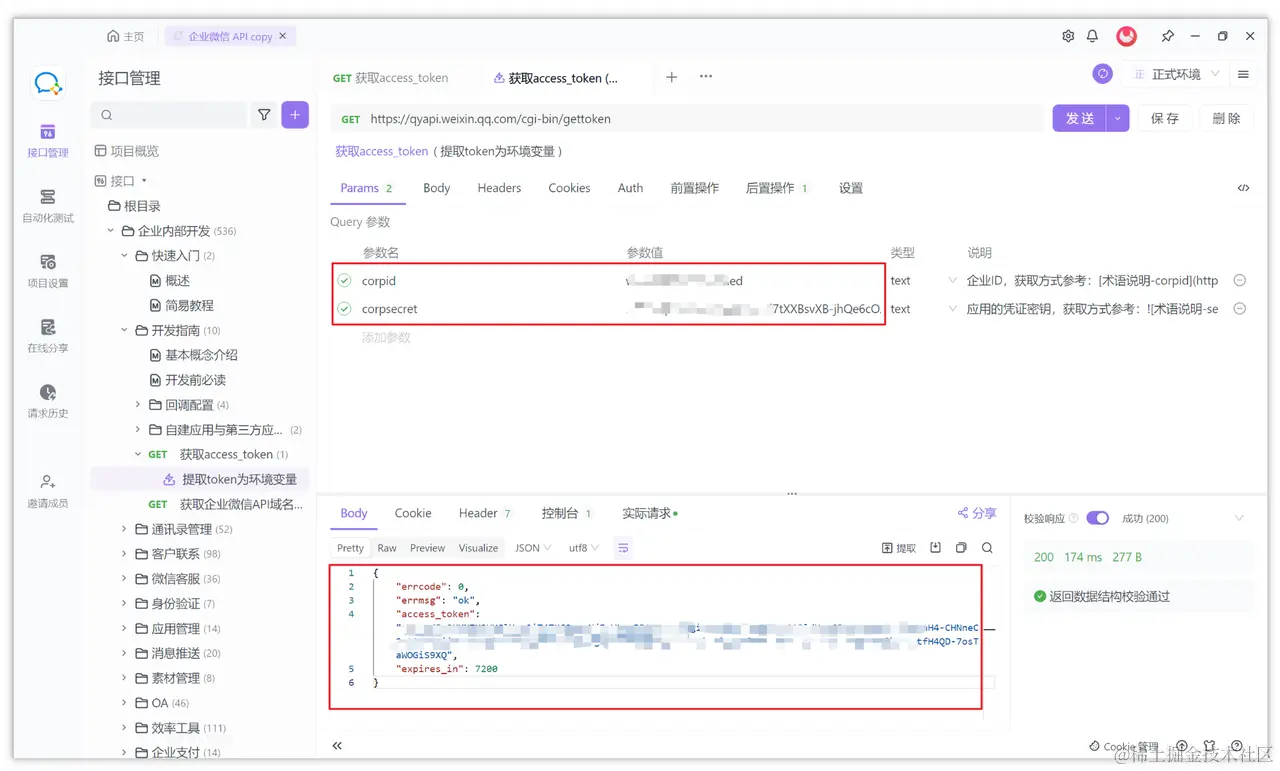This screenshot has height=771, width=1280.
Task: Click the user avatar in the title bar
Action: (1127, 36)
